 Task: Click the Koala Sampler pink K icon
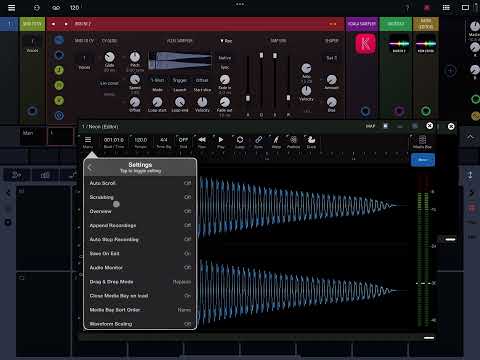[365, 44]
